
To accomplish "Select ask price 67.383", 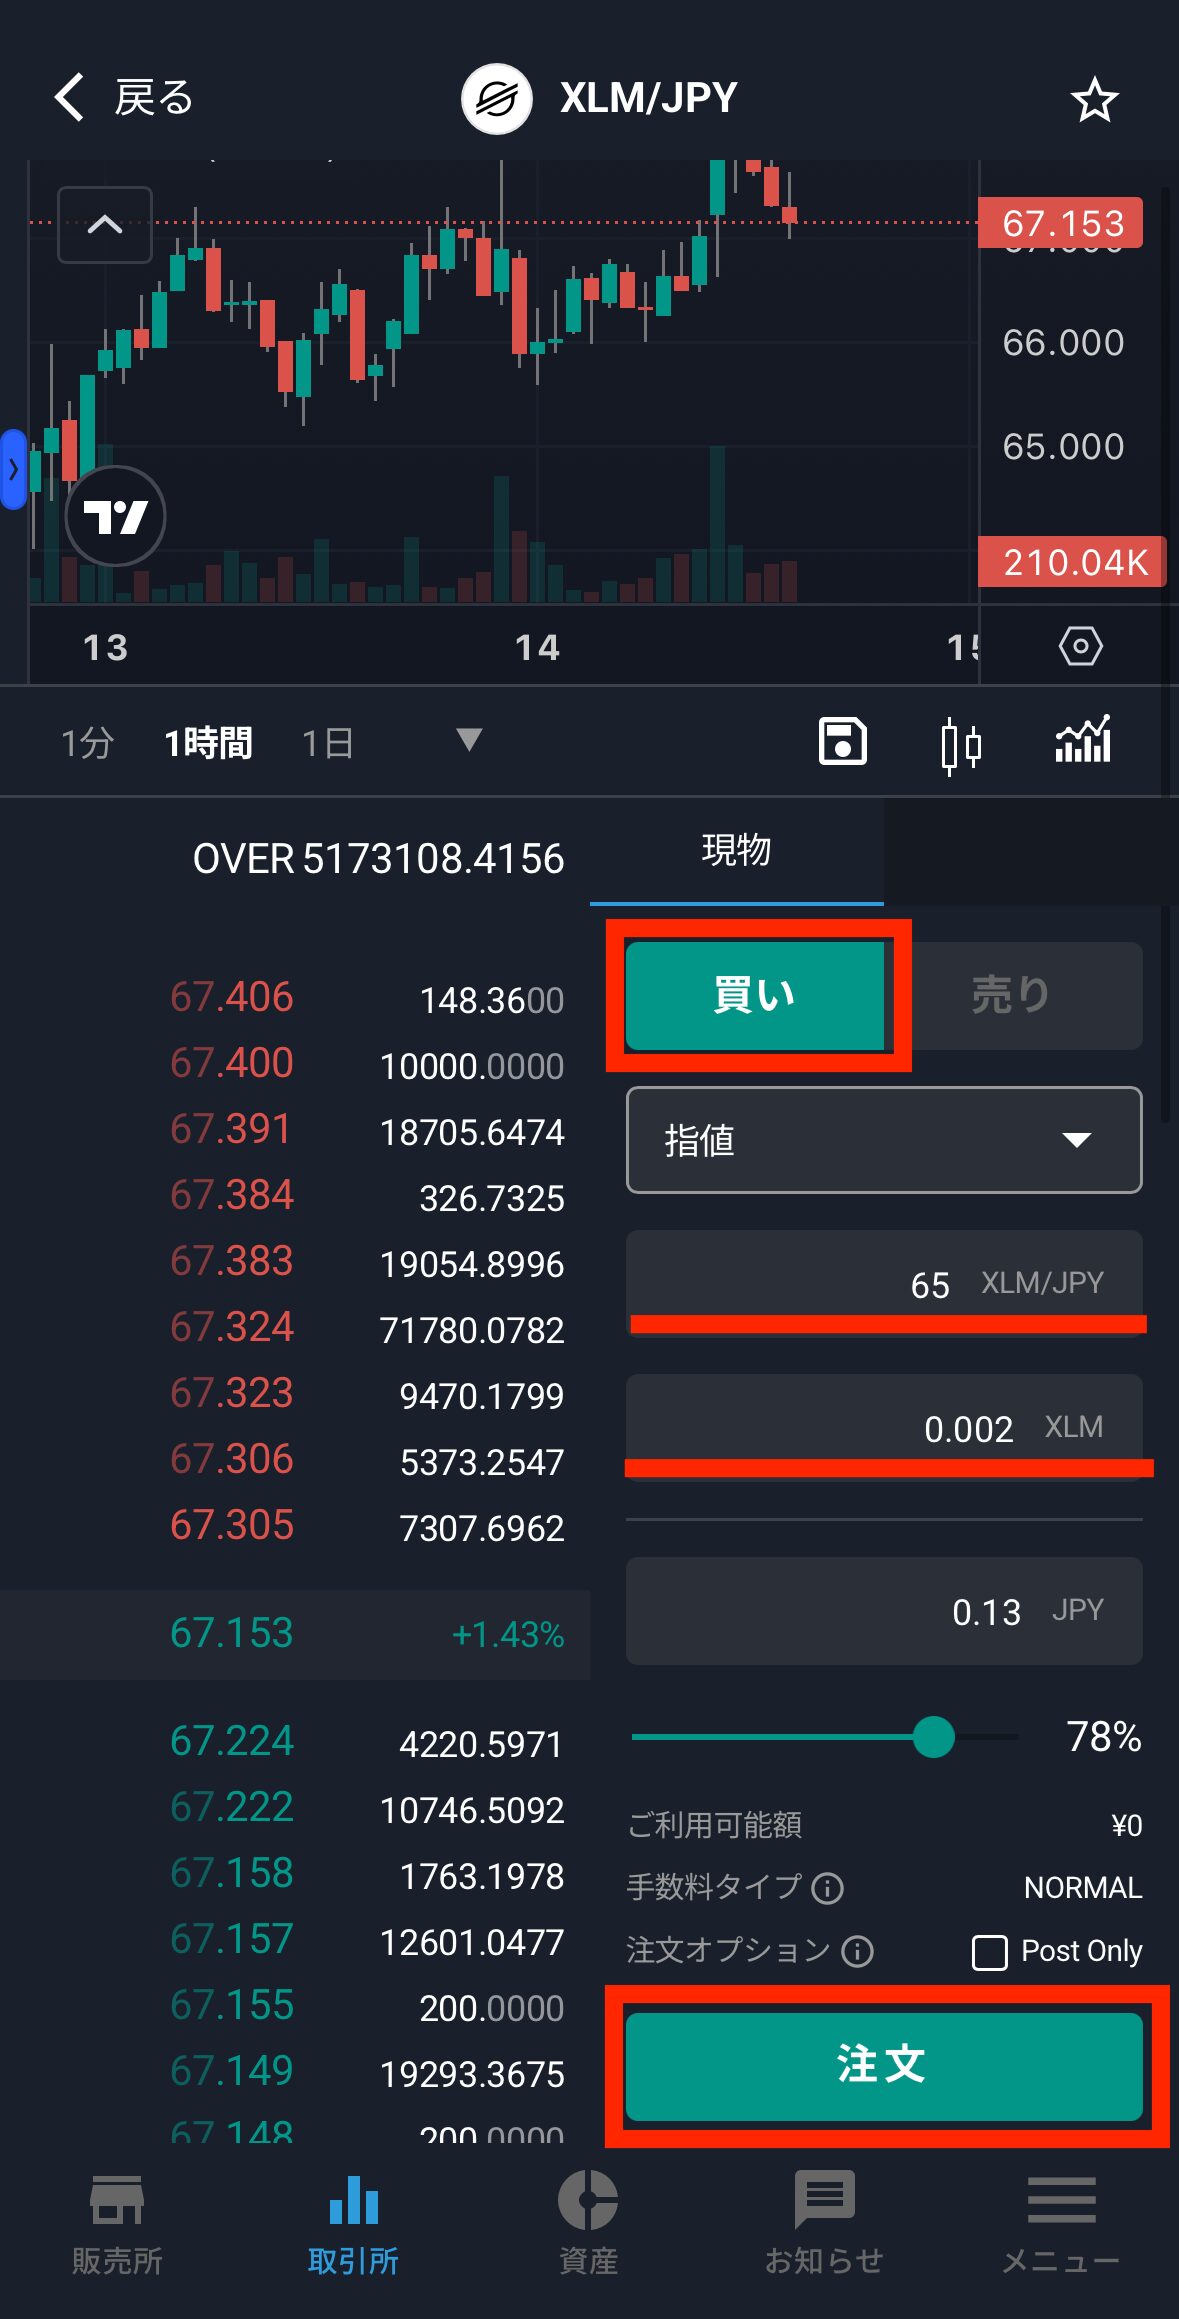I will [231, 1262].
